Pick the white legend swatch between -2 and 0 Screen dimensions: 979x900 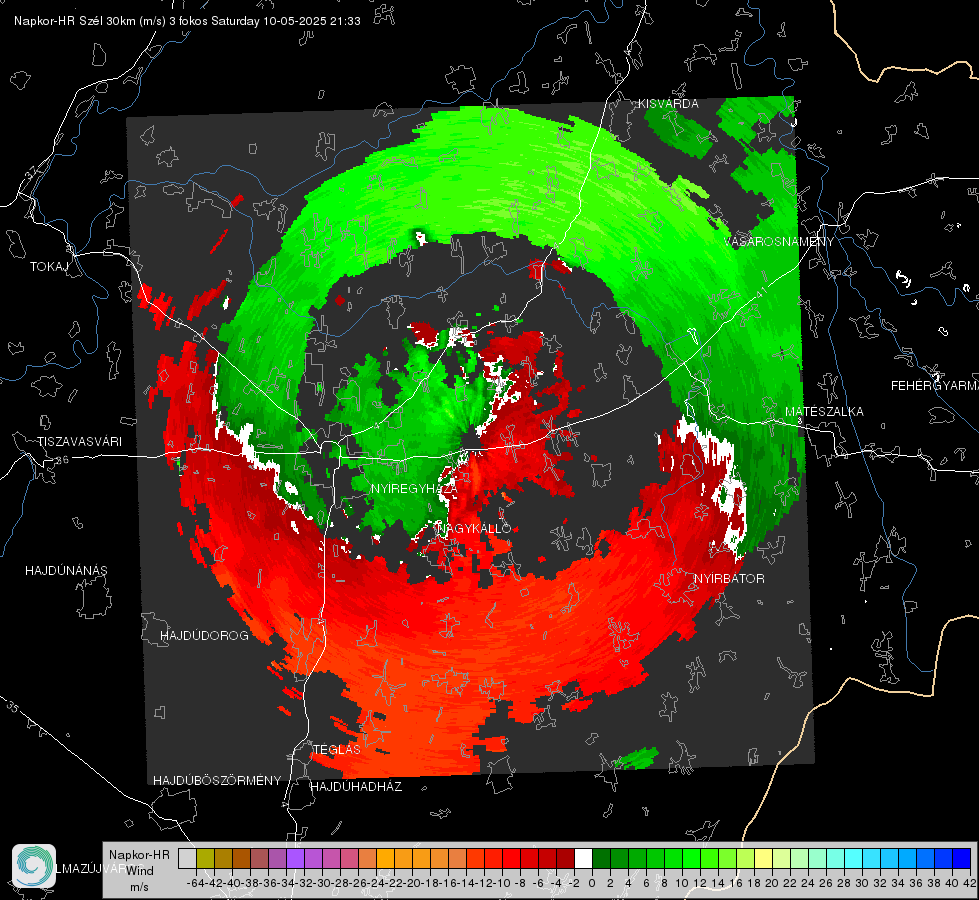point(583,858)
